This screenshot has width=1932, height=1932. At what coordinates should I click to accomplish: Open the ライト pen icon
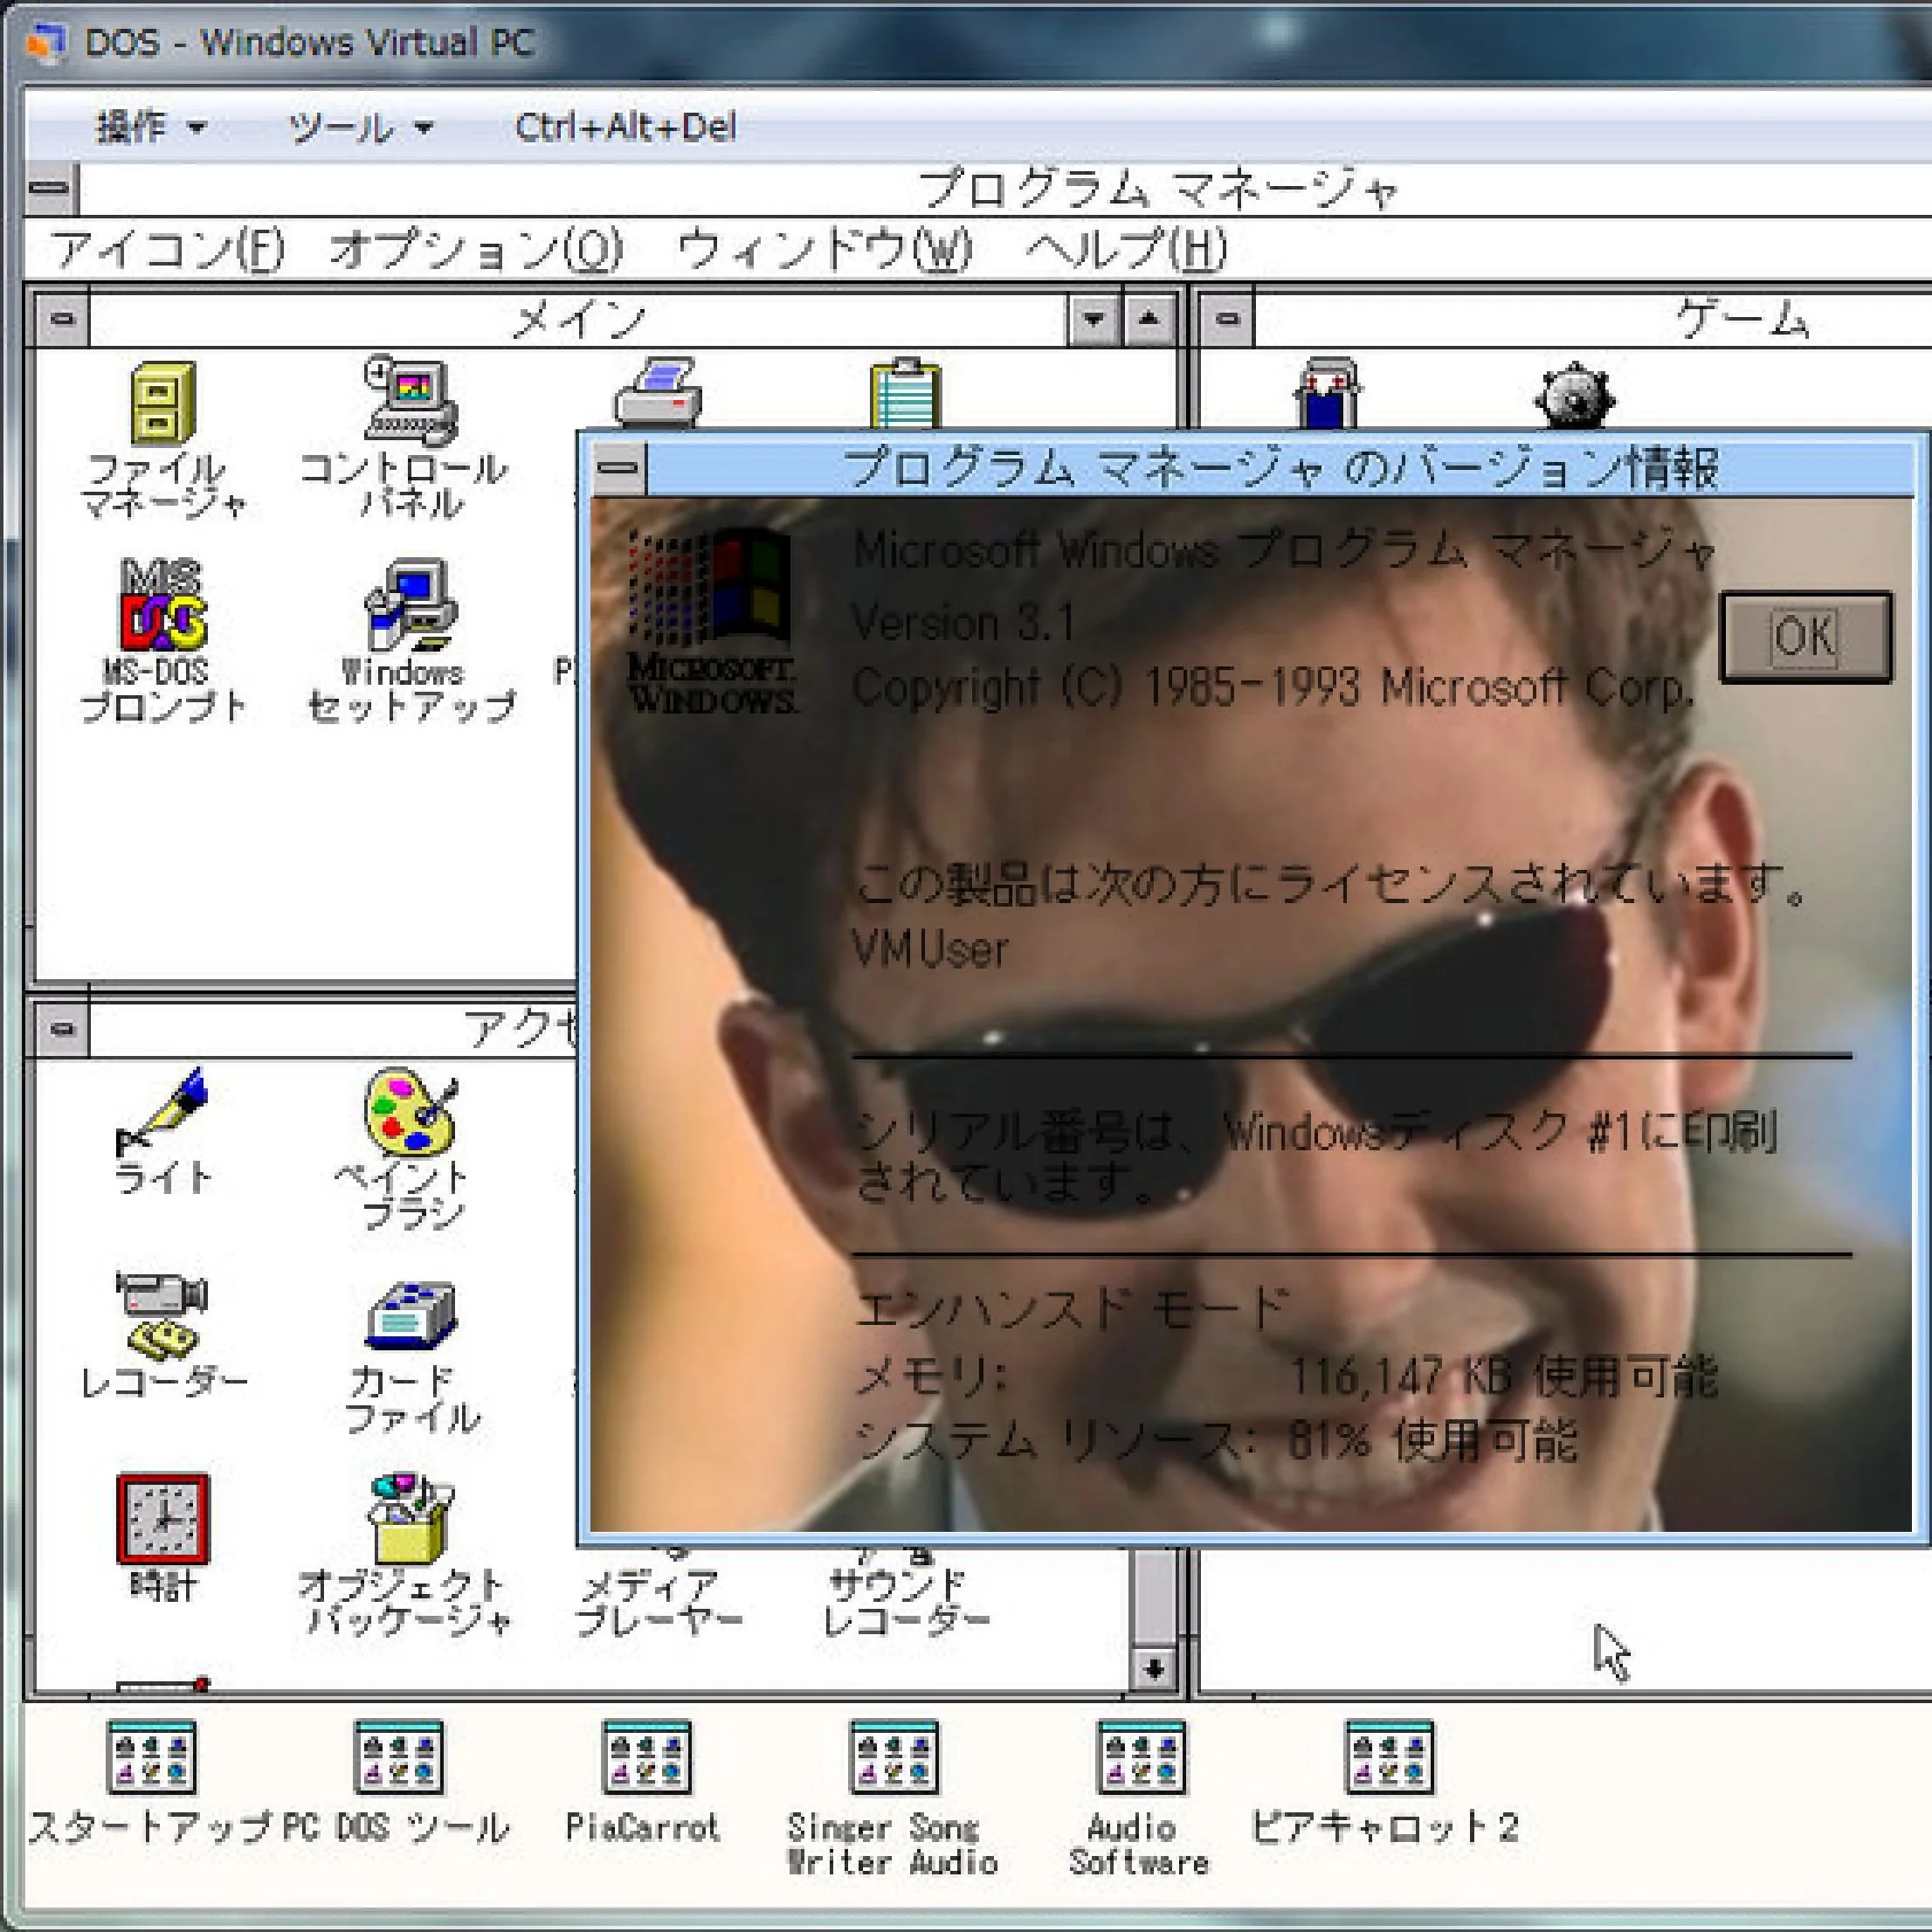[x=163, y=1113]
